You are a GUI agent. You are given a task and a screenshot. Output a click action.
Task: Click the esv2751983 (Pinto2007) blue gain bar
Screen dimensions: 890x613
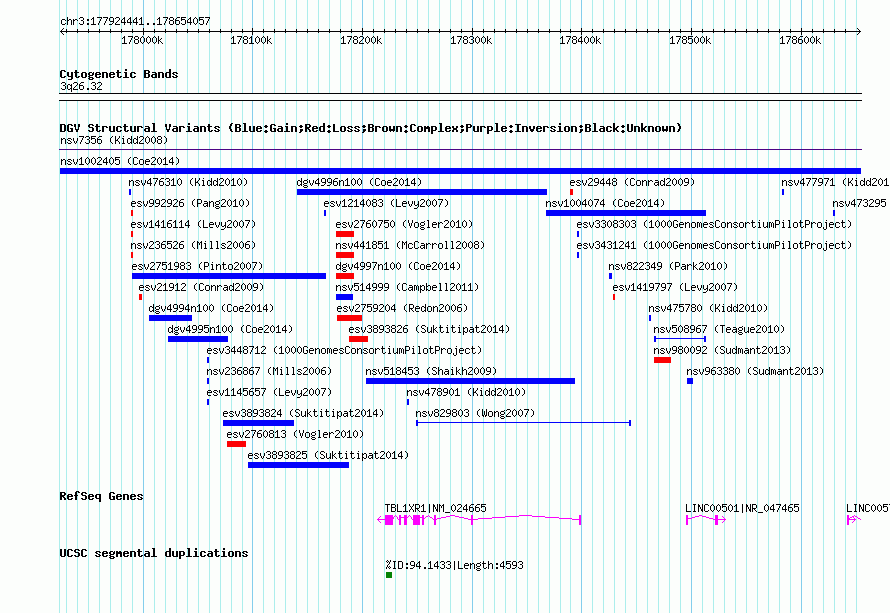[229, 276]
